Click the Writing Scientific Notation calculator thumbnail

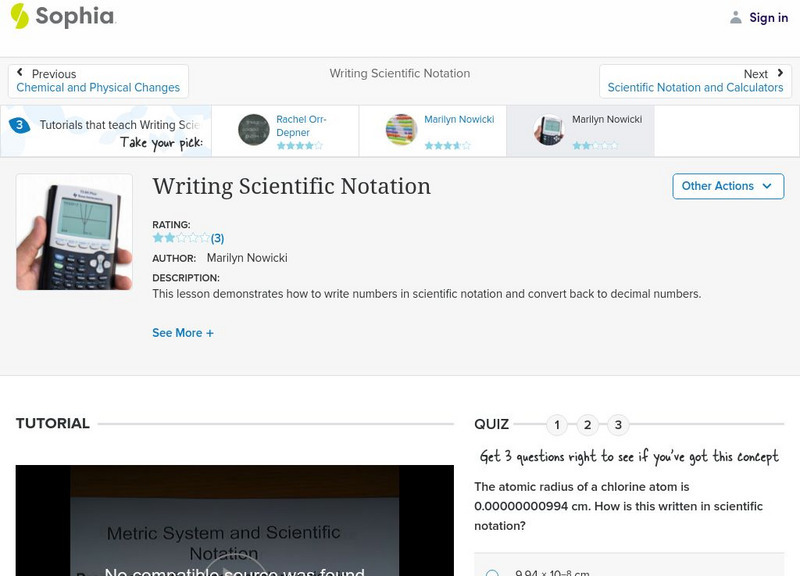[74, 232]
